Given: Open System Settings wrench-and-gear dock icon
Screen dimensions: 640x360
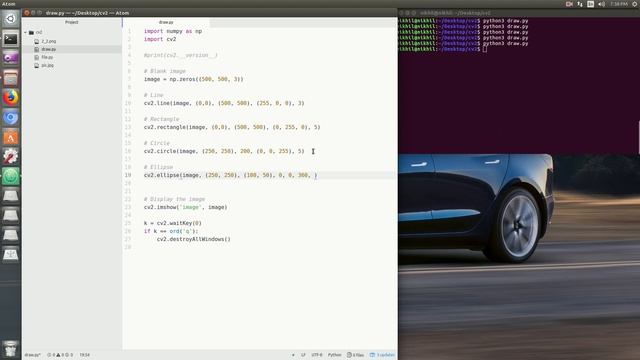Looking at the screenshot, I should coord(11,157).
